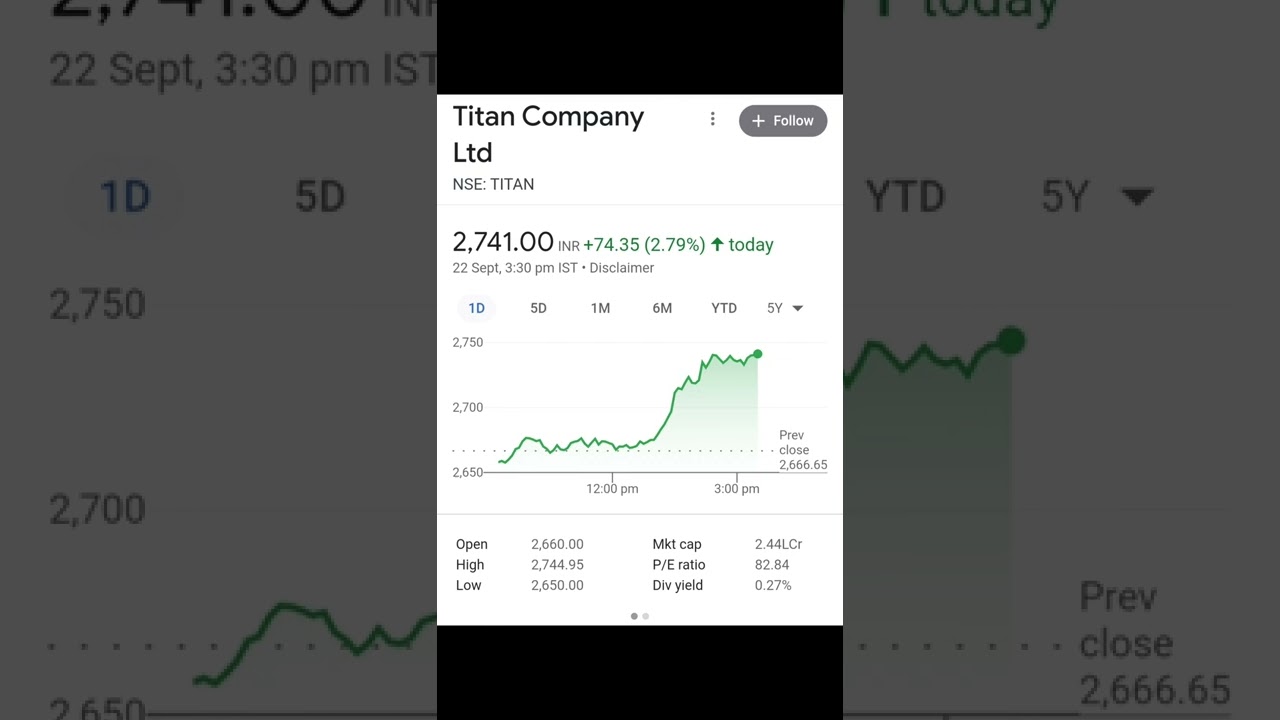Open the Disclaimer link
Viewport: 1280px width, 720px height.
coord(621,268)
